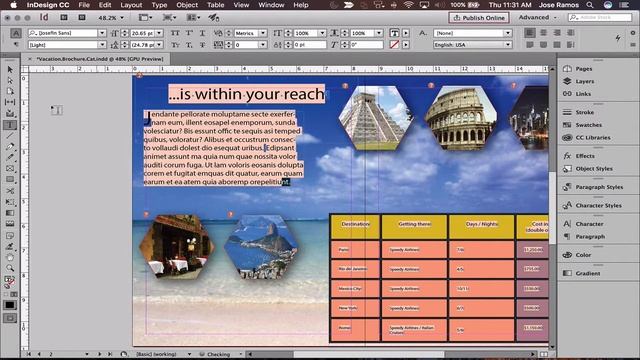Choose the Scissors tool
Image resolution: width=640 pixels, height=360 pixels.
(10, 191)
